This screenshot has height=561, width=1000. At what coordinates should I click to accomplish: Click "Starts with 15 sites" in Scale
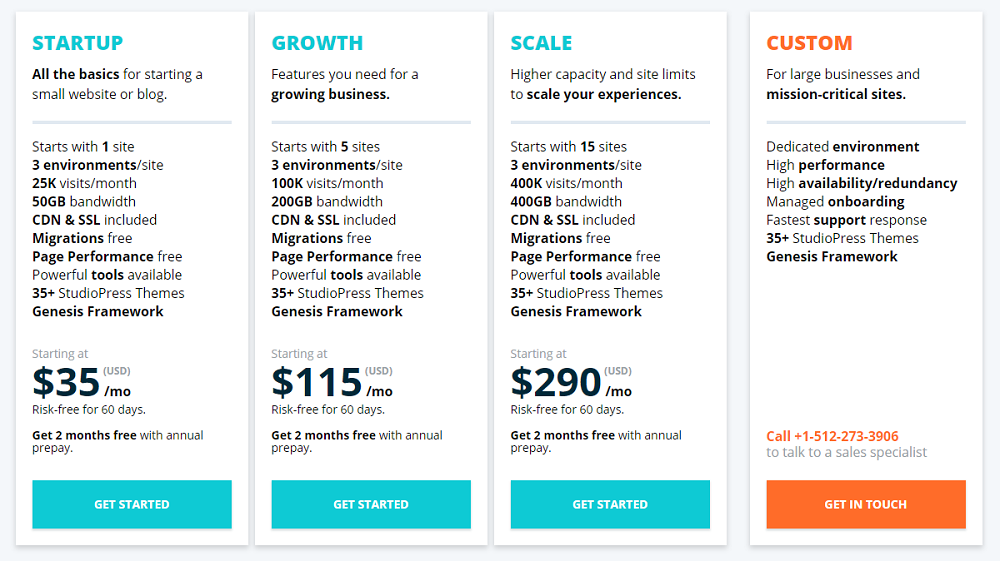(568, 147)
